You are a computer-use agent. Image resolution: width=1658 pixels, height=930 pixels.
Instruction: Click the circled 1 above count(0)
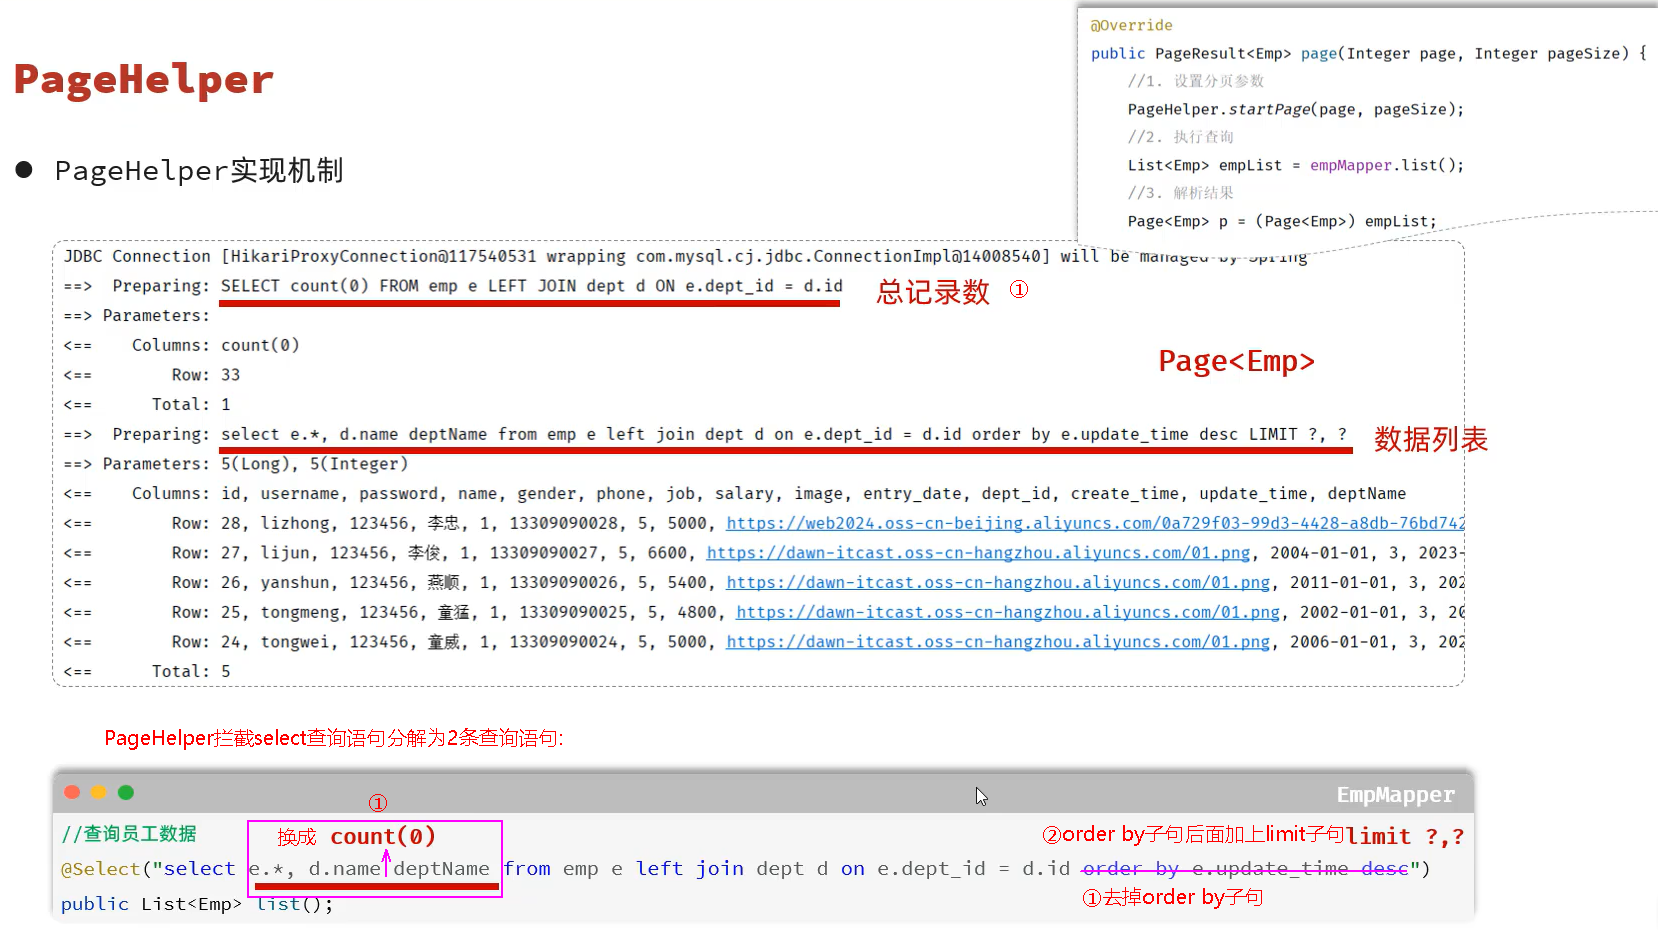[377, 803]
